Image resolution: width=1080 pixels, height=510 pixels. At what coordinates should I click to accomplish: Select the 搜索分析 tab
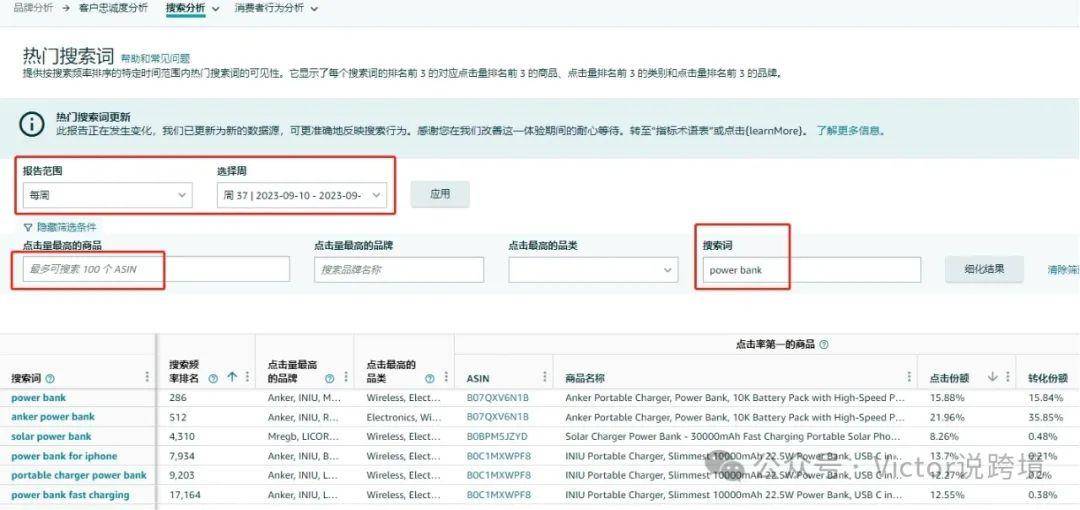(x=185, y=8)
